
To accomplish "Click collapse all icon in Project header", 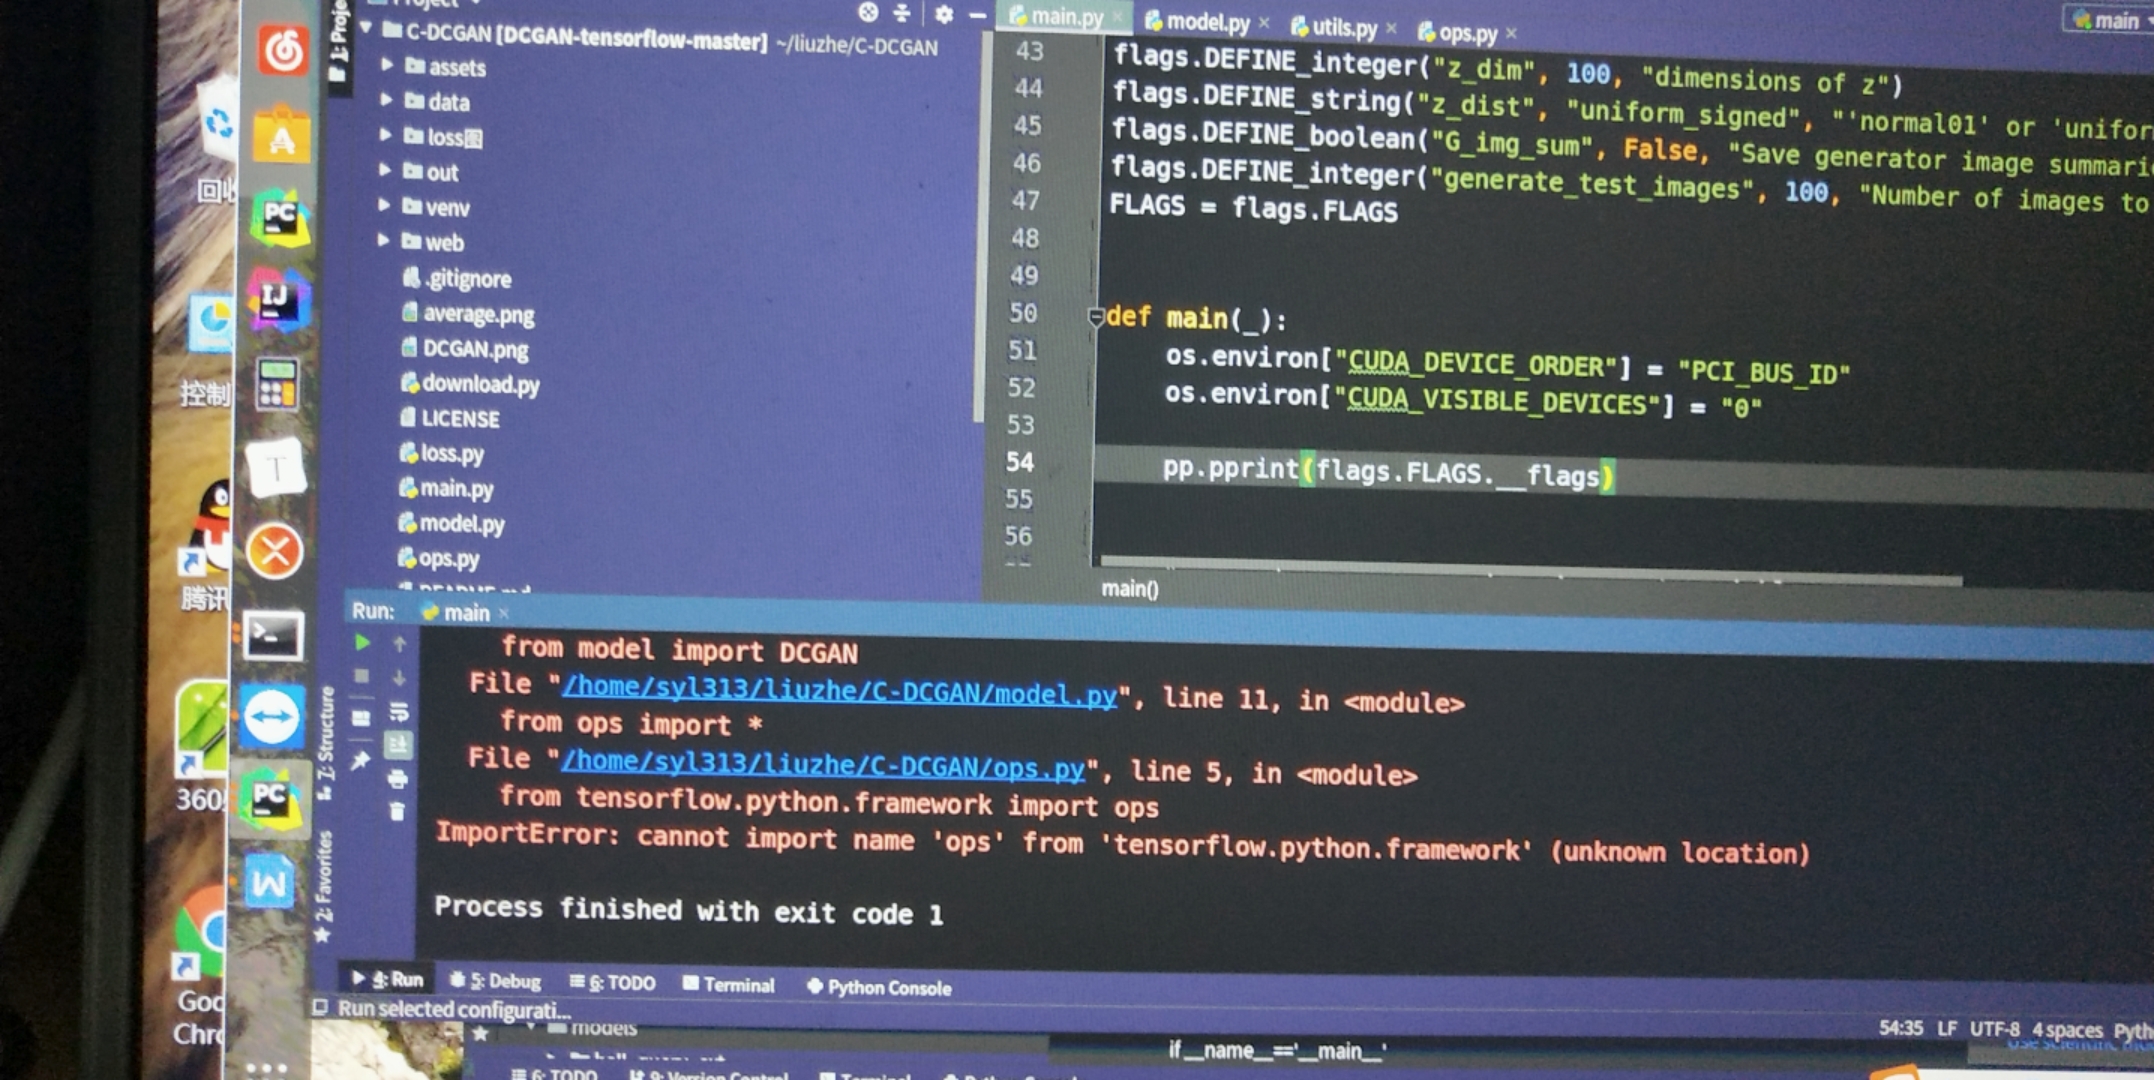I will pyautogui.click(x=902, y=13).
